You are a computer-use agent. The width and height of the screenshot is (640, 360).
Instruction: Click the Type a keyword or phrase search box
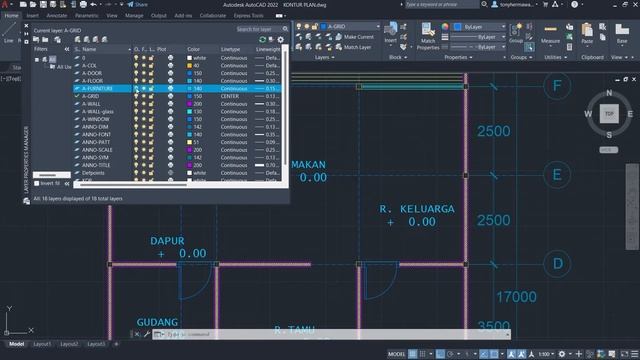(442, 4)
